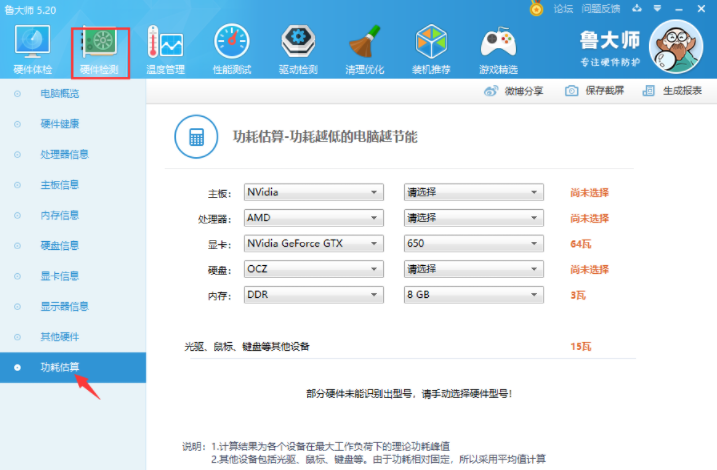This screenshot has height=470, width=717.
Task: Launch 性能测试 performance test icon
Action: [231, 49]
